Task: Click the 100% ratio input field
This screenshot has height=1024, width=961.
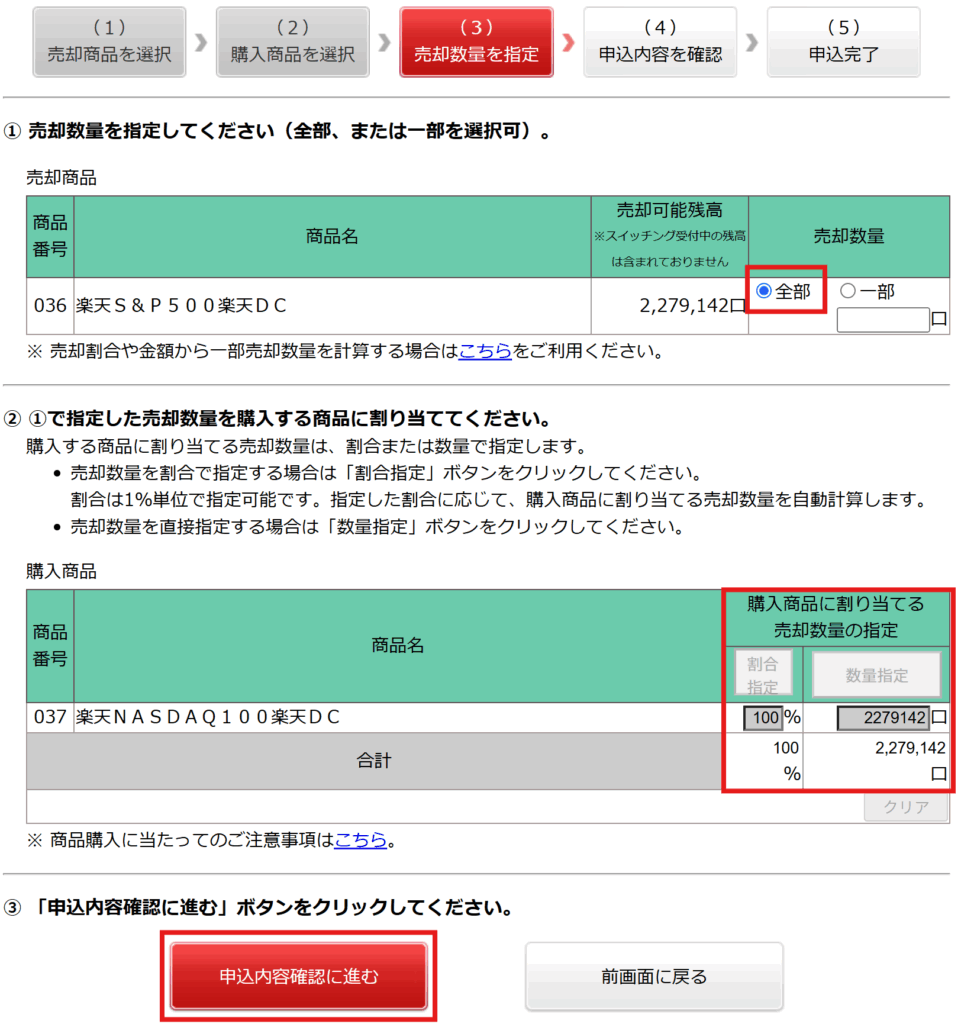Action: [763, 718]
